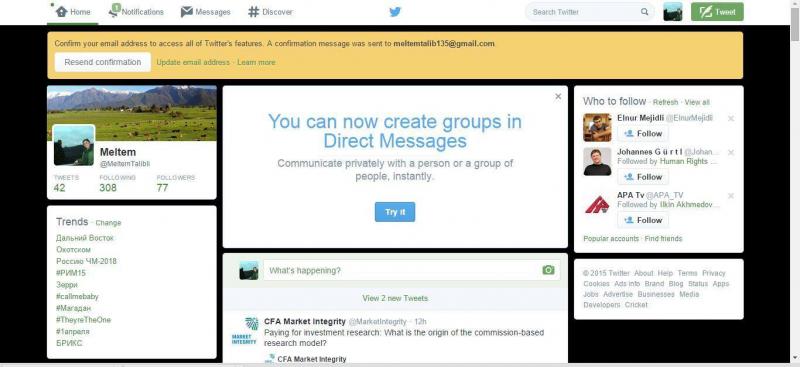Follow Johannes Gürtl
This screenshot has width=800, height=367.
pyautogui.click(x=643, y=177)
